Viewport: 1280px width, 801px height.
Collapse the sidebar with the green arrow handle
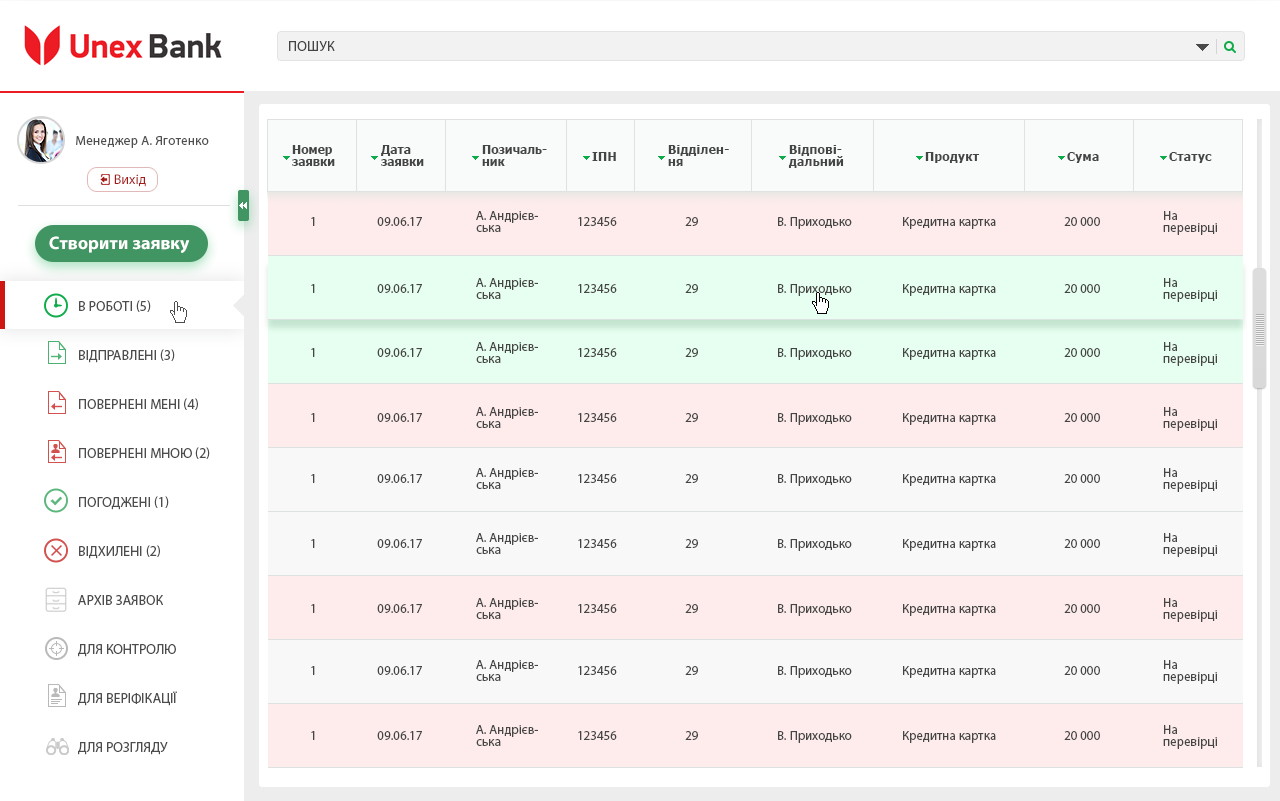pos(243,205)
